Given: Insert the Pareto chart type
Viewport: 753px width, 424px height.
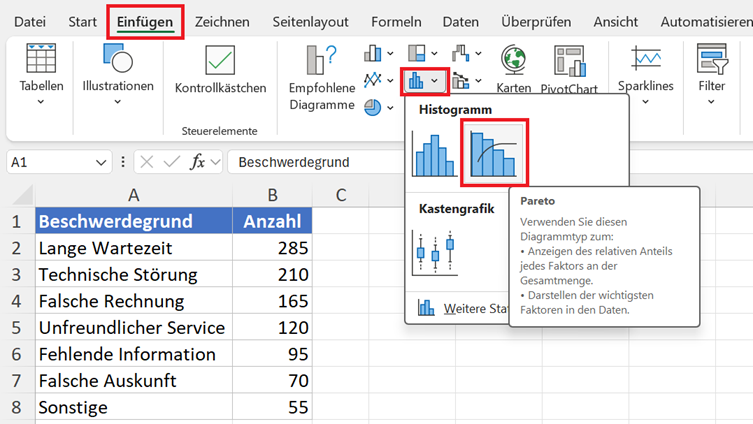Looking at the screenshot, I should 494,153.
